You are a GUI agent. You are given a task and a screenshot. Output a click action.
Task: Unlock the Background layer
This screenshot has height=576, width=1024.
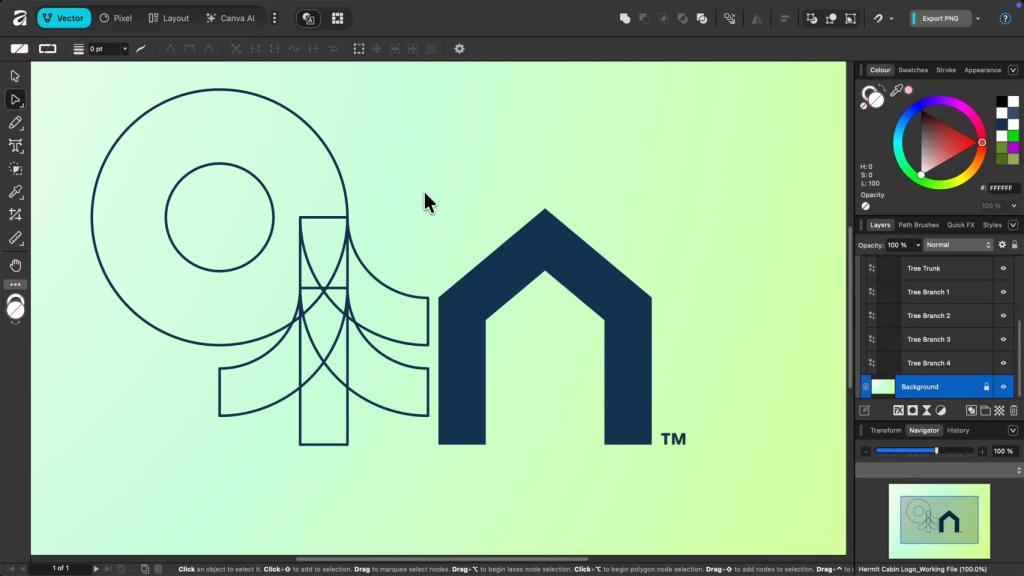tap(986, 386)
